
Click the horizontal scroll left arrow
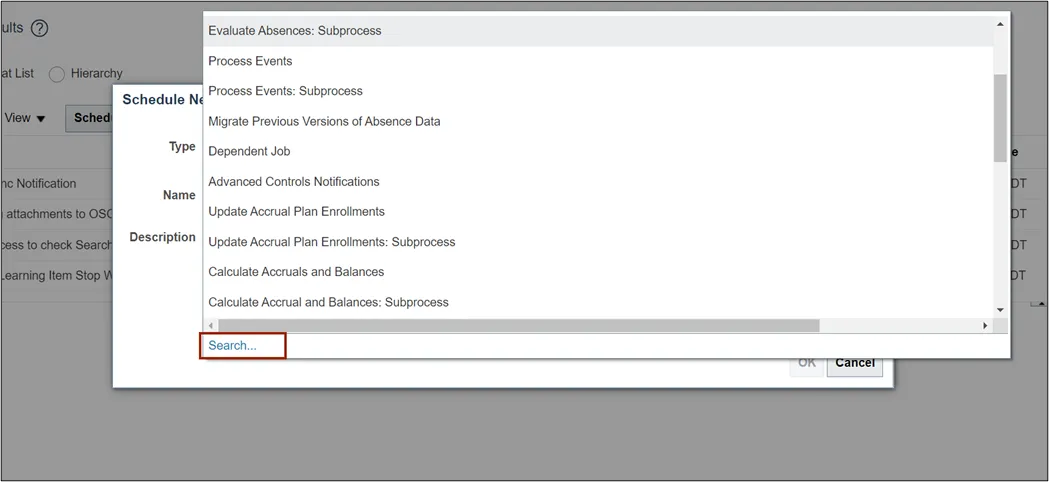click(210, 326)
